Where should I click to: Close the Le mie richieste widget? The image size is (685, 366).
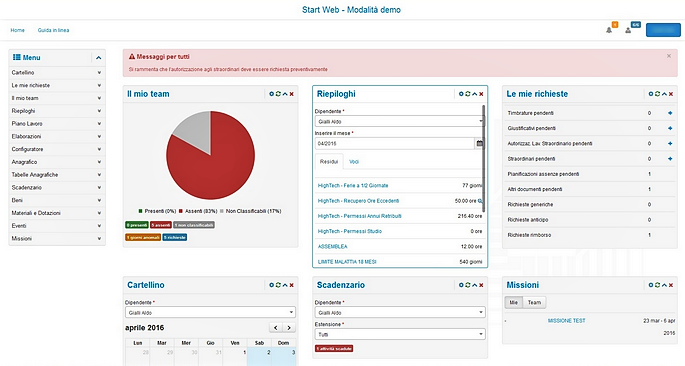[x=671, y=94]
